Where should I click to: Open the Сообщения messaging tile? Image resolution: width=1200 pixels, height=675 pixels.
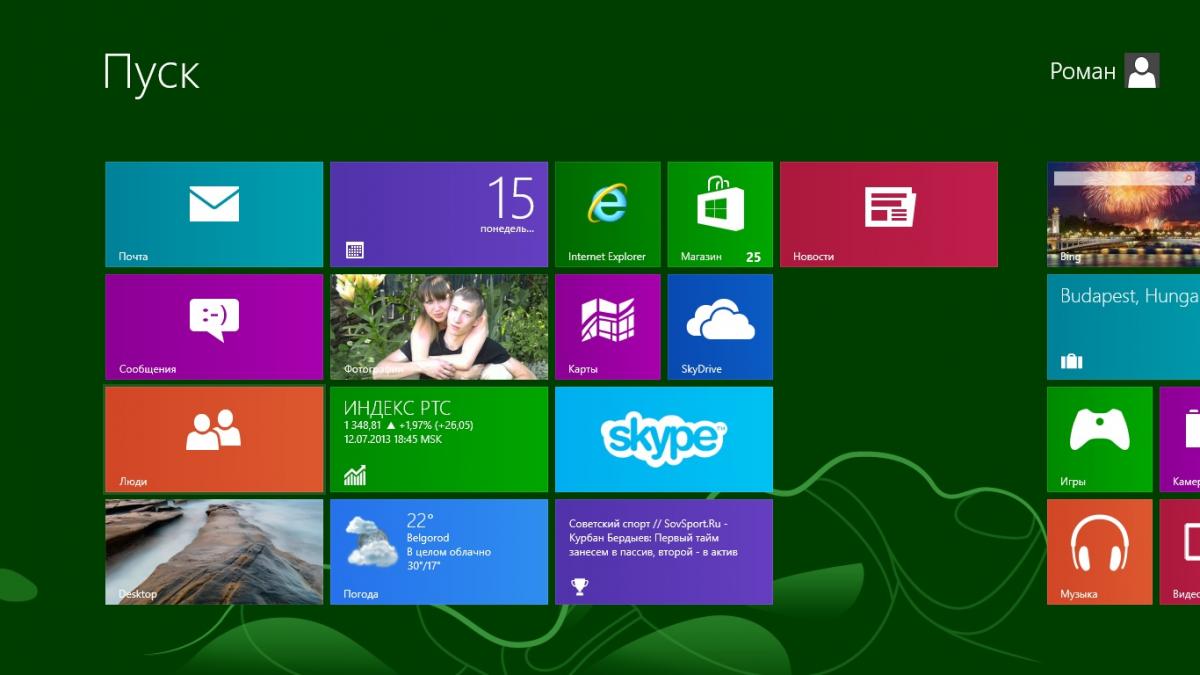pyautogui.click(x=214, y=327)
